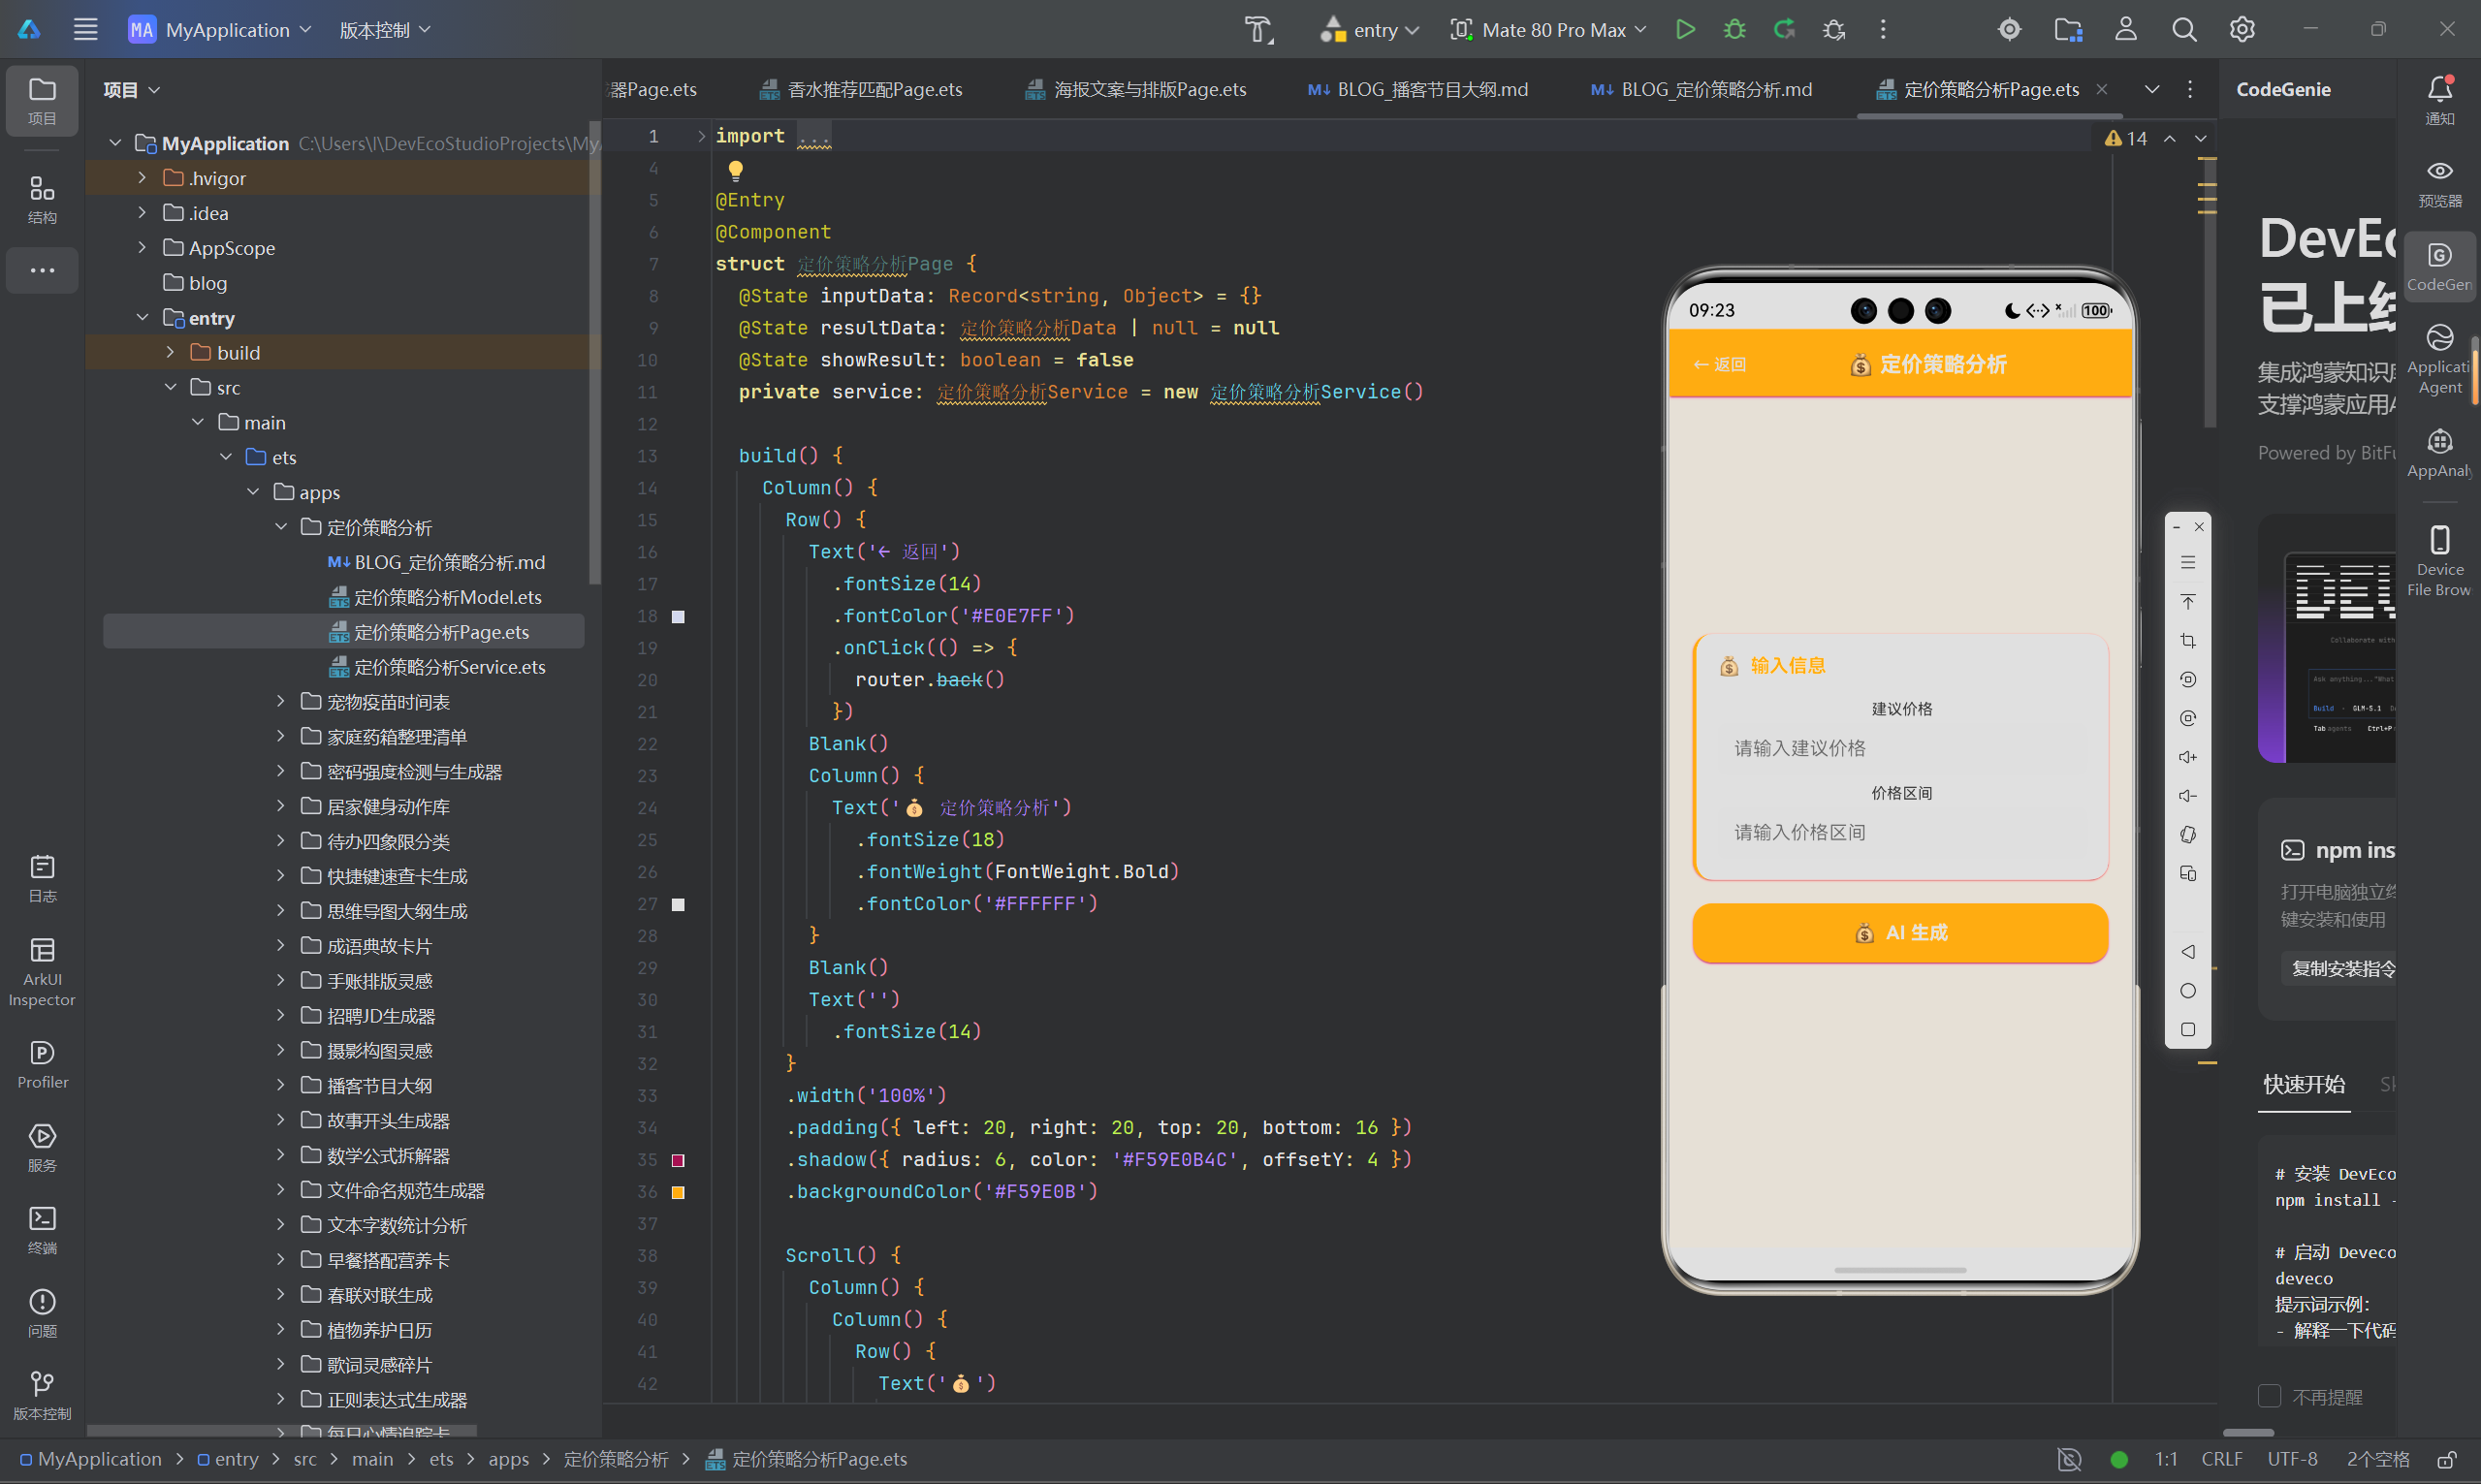2481x1484 pixels.
Task: Expand the 宠物疫苗时间表 folder
Action: 281,702
